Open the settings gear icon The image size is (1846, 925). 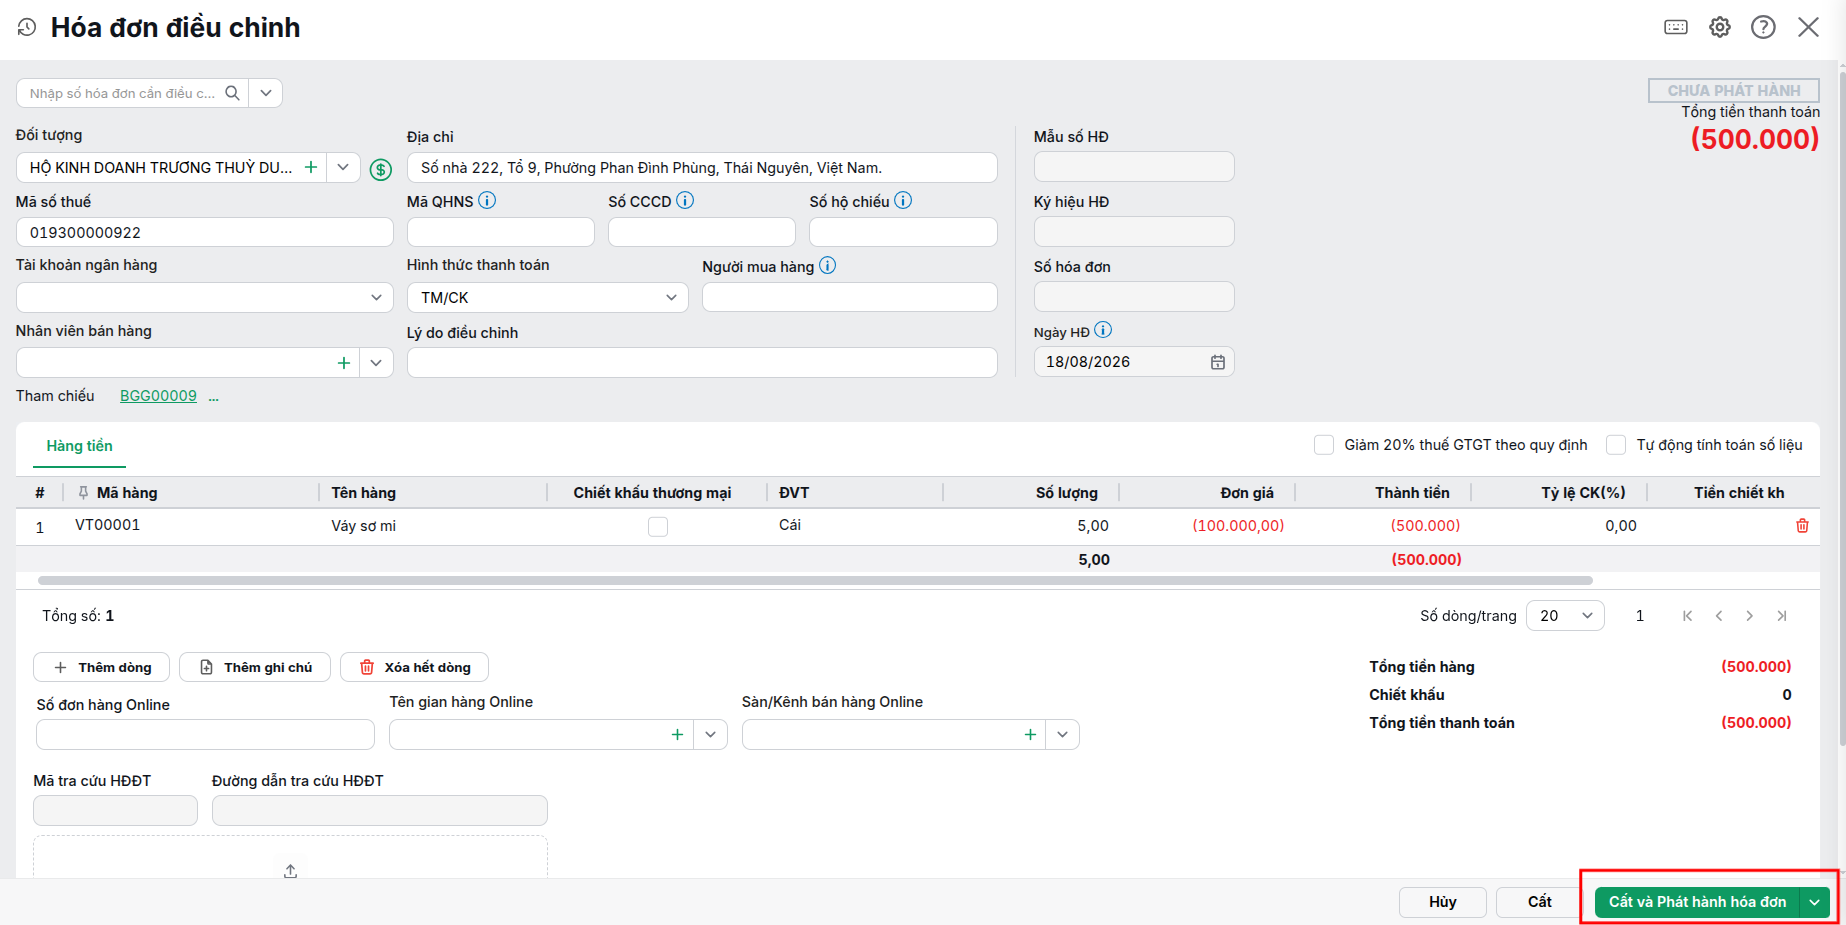pyautogui.click(x=1720, y=27)
